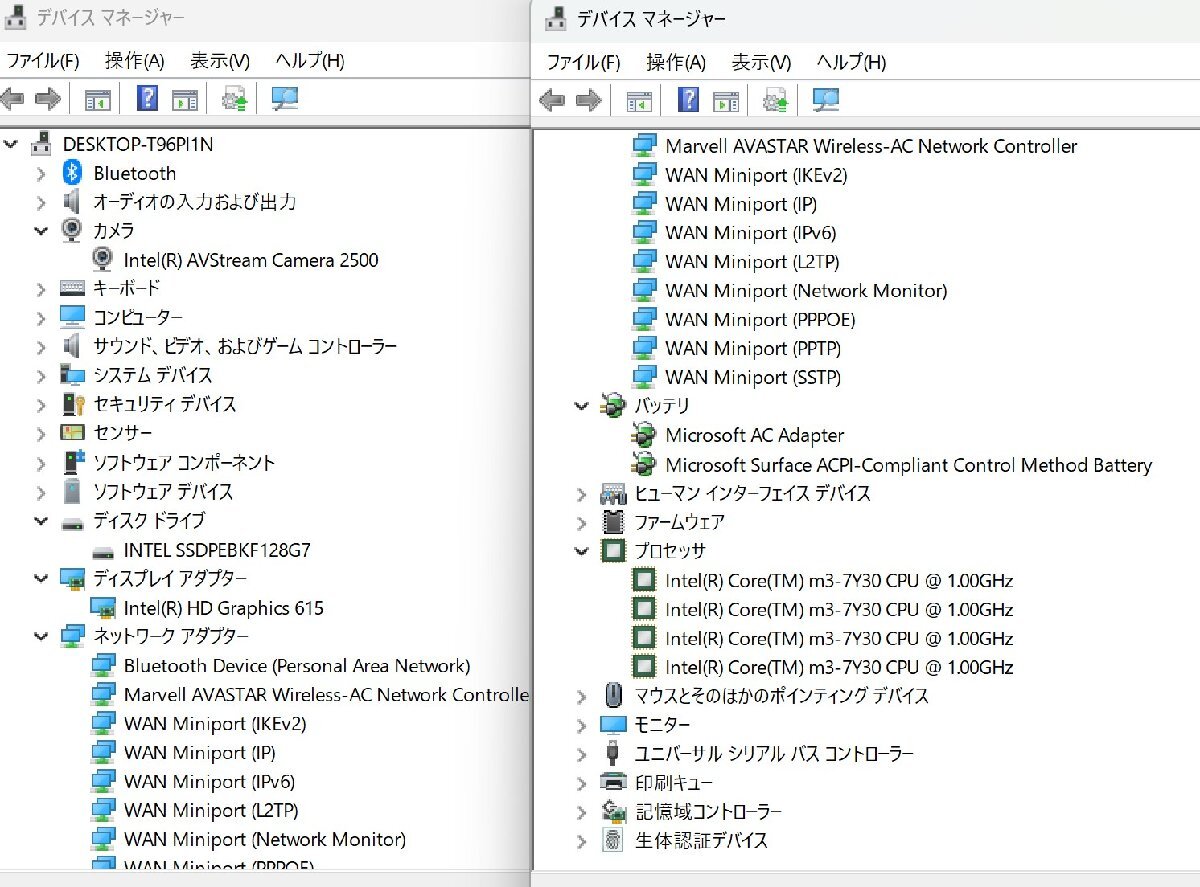
Task: Click Scan for hardware changes in left toolbar
Action: [x=285, y=98]
